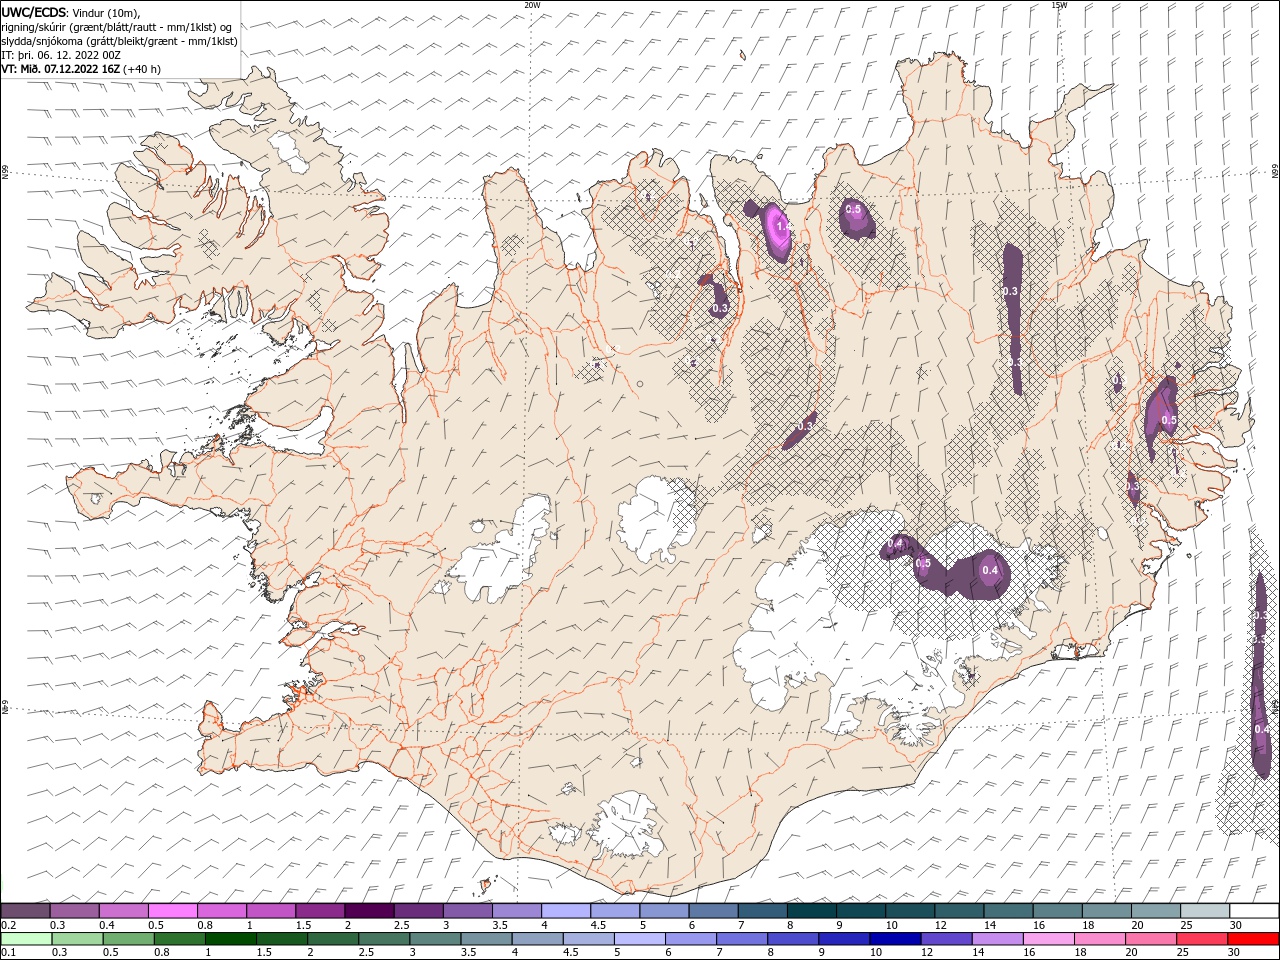Click rain legend swatch between 0.8 and 1
This screenshot has width=1280, height=960.
coord(180,939)
